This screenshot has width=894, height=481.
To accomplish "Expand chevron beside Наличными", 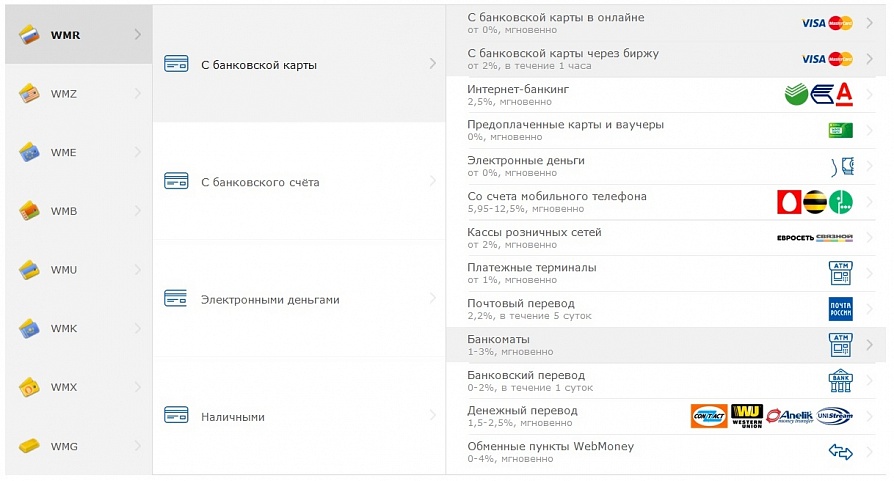I will point(433,415).
